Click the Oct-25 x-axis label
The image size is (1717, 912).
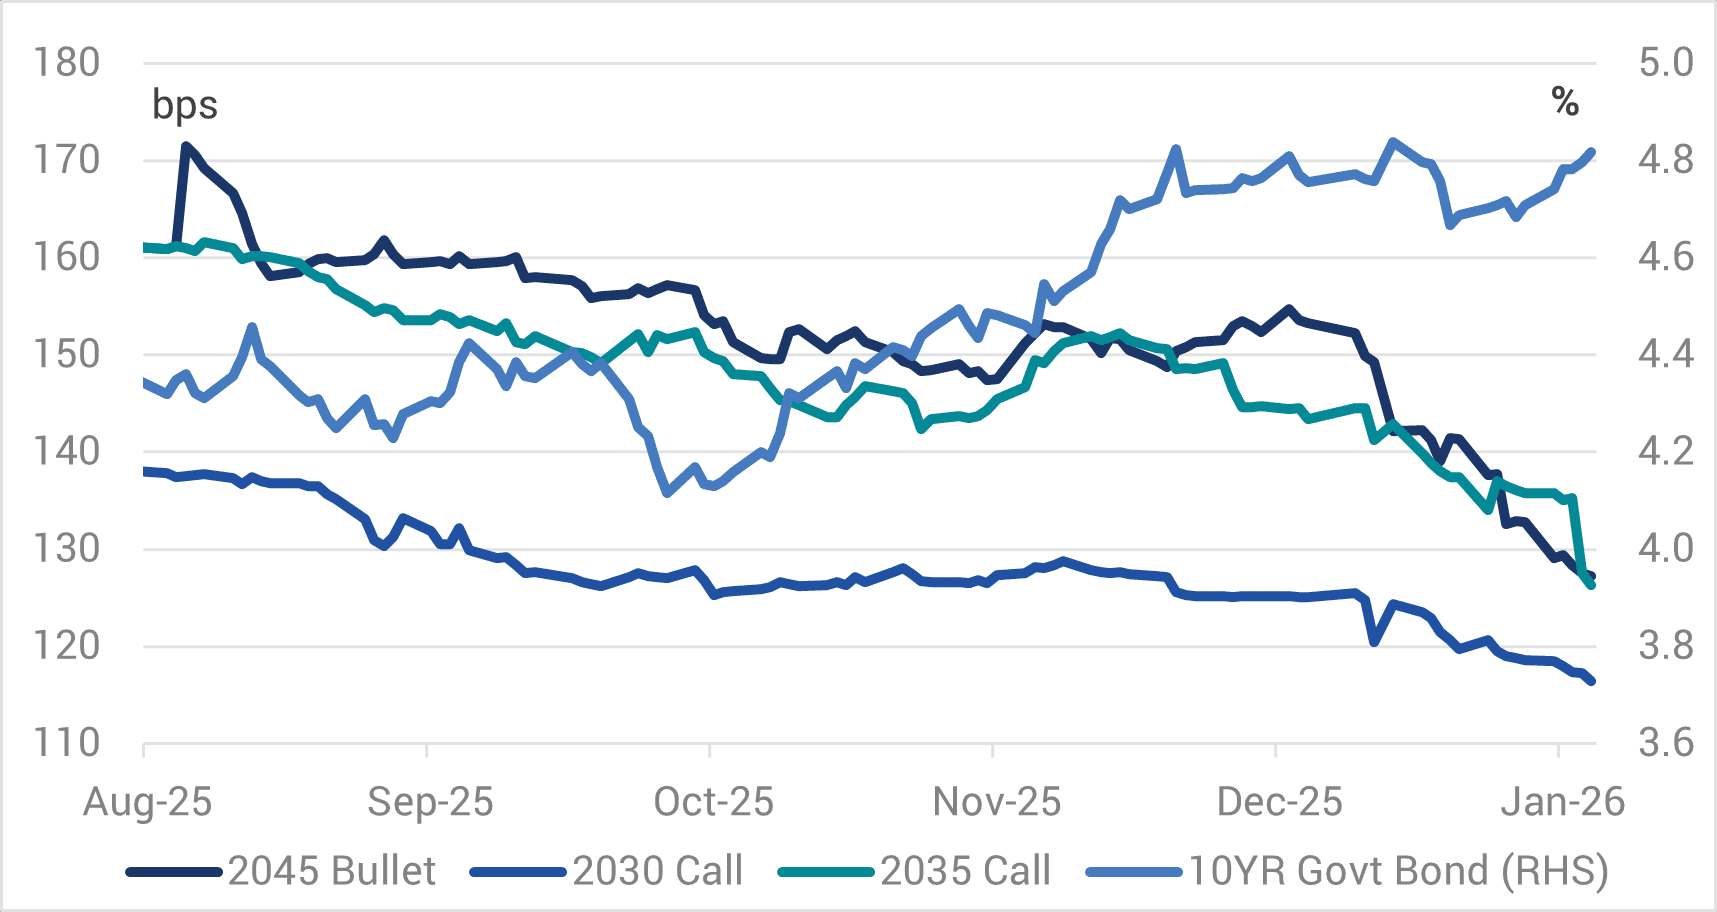(x=713, y=802)
